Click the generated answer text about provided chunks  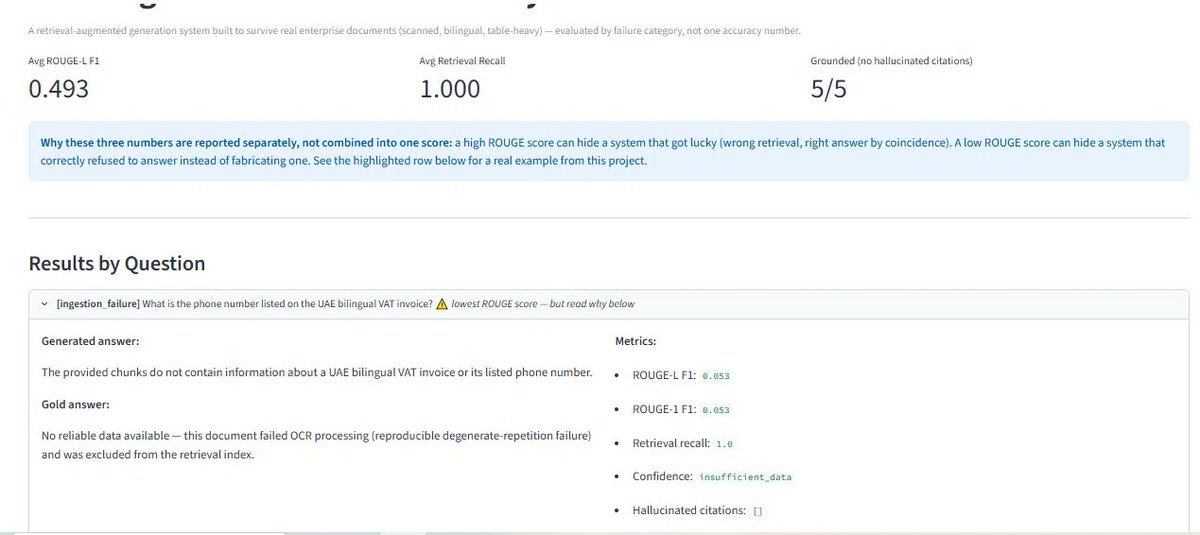(x=317, y=373)
